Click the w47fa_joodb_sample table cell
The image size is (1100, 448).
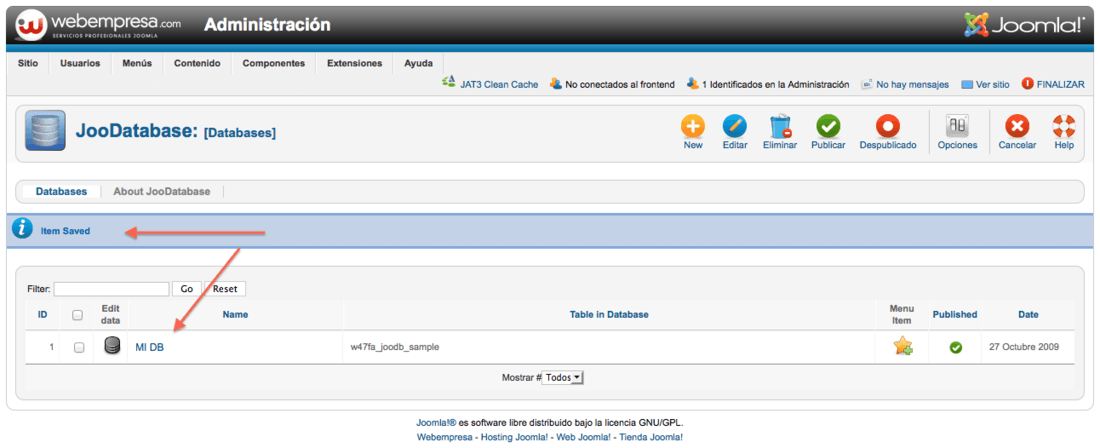(395, 347)
